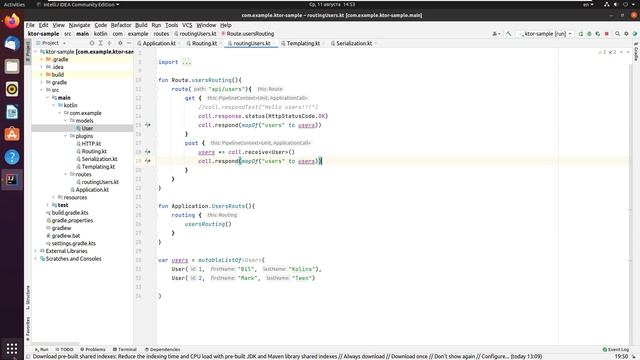
Task: Click 'routes' in navigation breadcrumb
Action: 161,34
